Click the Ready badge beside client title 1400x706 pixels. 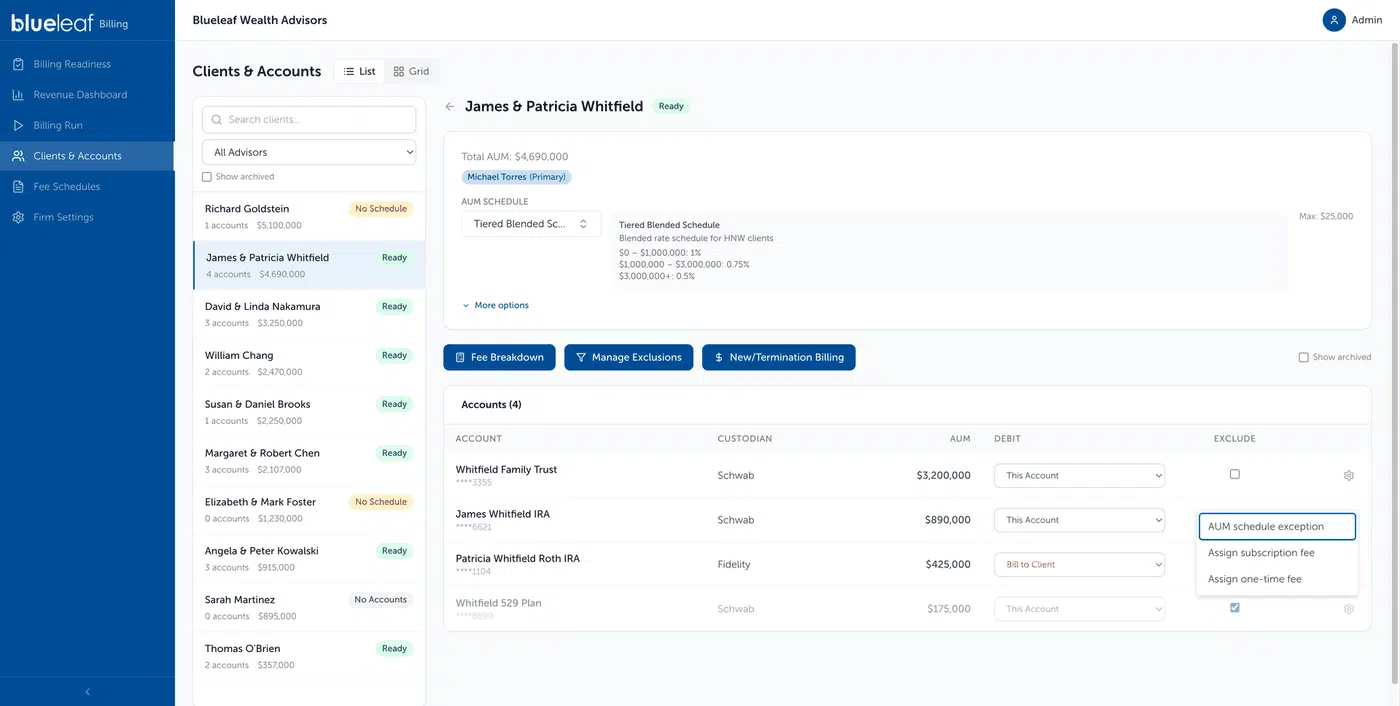(x=671, y=106)
